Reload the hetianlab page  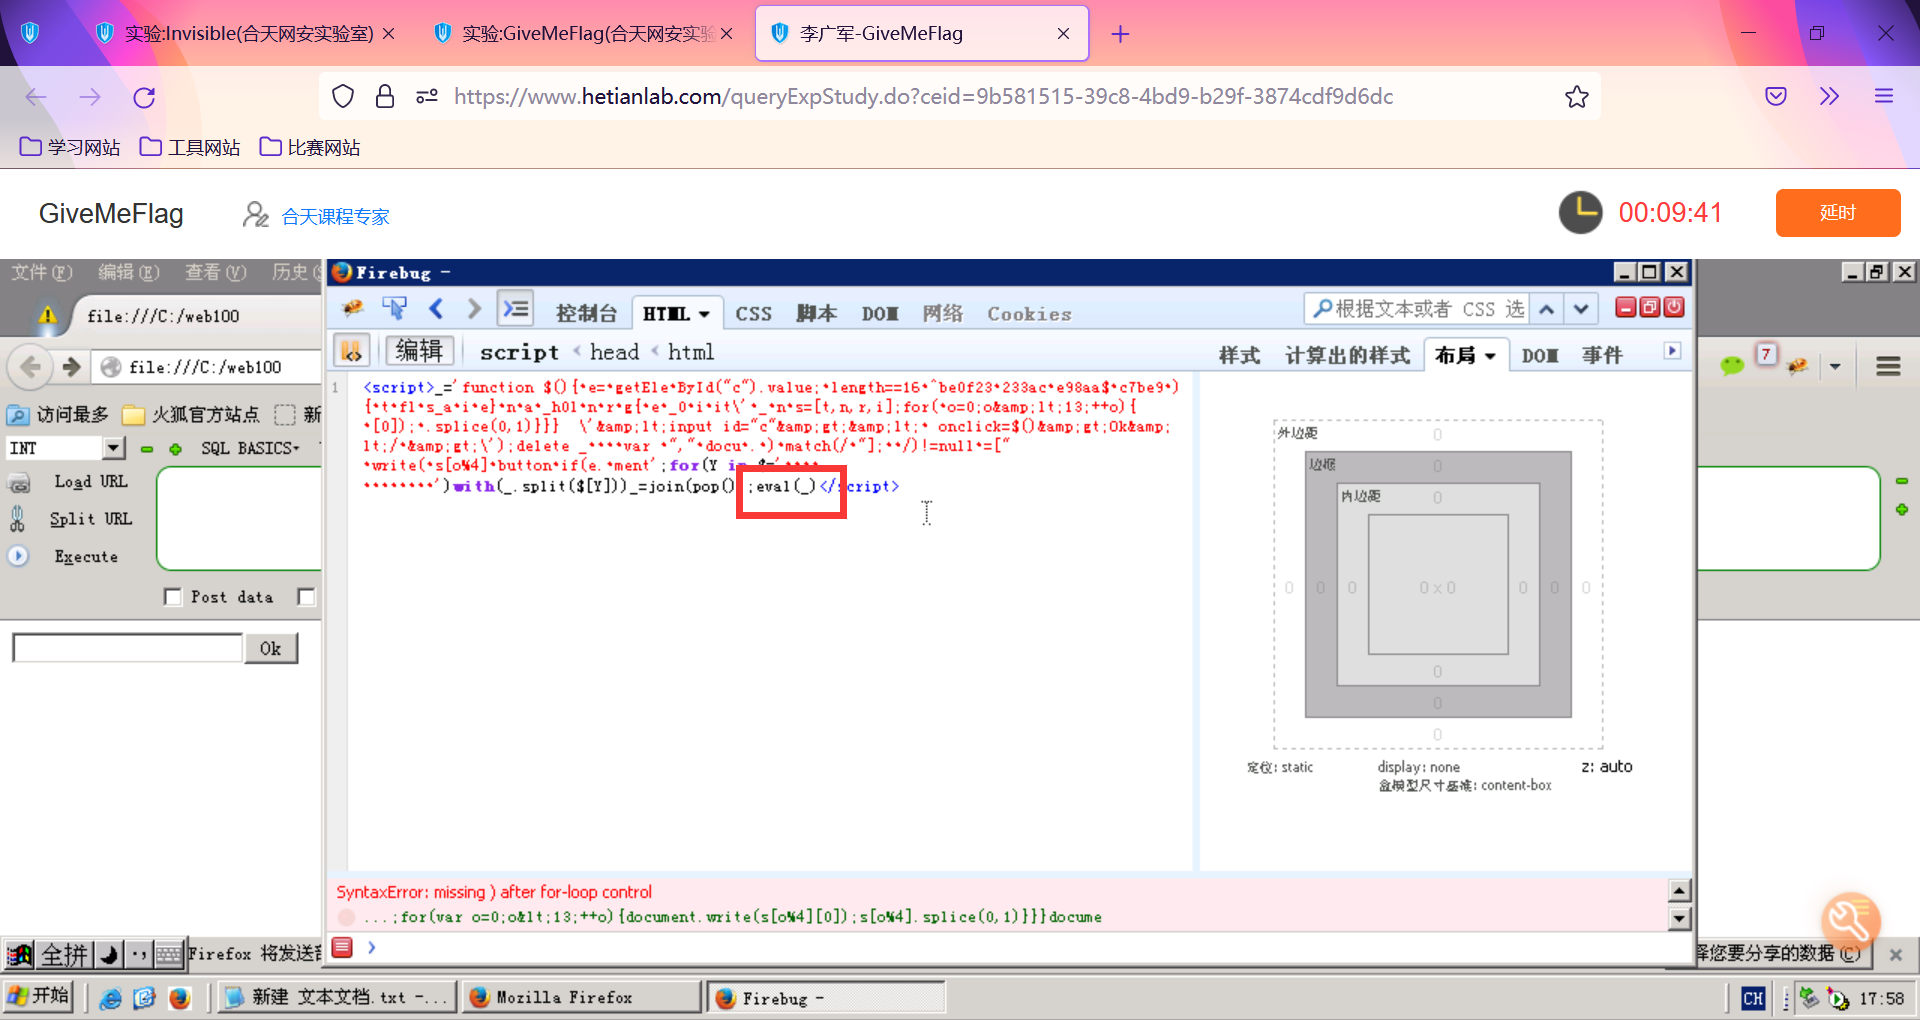click(144, 97)
